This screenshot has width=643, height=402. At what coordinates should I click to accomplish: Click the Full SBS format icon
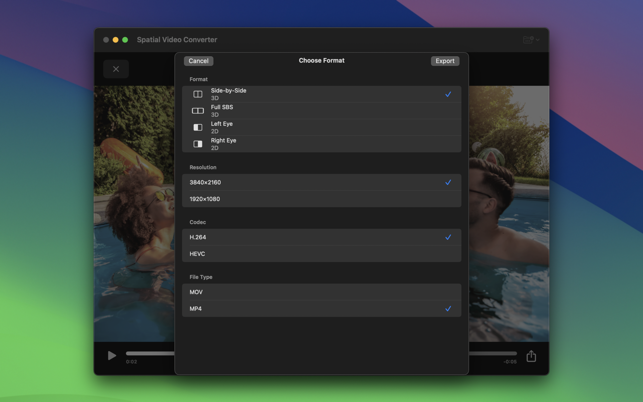198,111
